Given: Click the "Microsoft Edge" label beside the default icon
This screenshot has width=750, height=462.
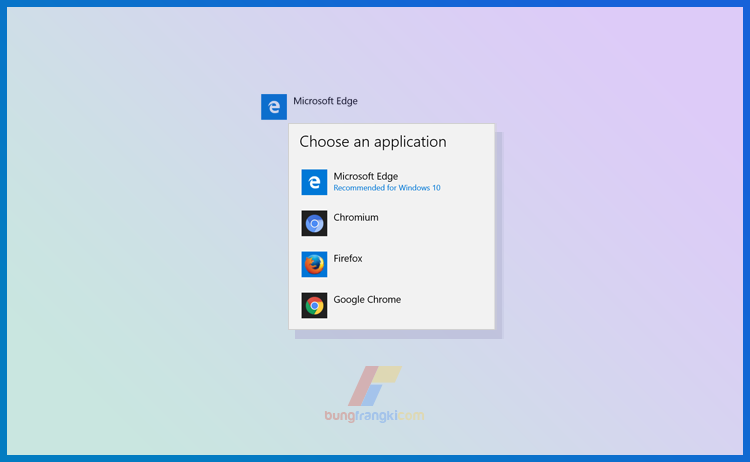Looking at the screenshot, I should tap(325, 101).
